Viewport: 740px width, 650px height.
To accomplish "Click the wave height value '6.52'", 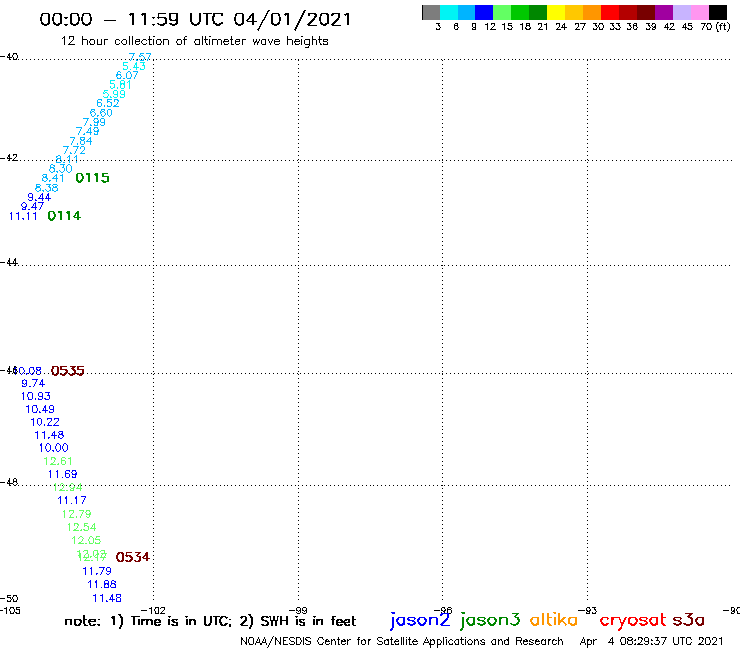I will coord(108,103).
